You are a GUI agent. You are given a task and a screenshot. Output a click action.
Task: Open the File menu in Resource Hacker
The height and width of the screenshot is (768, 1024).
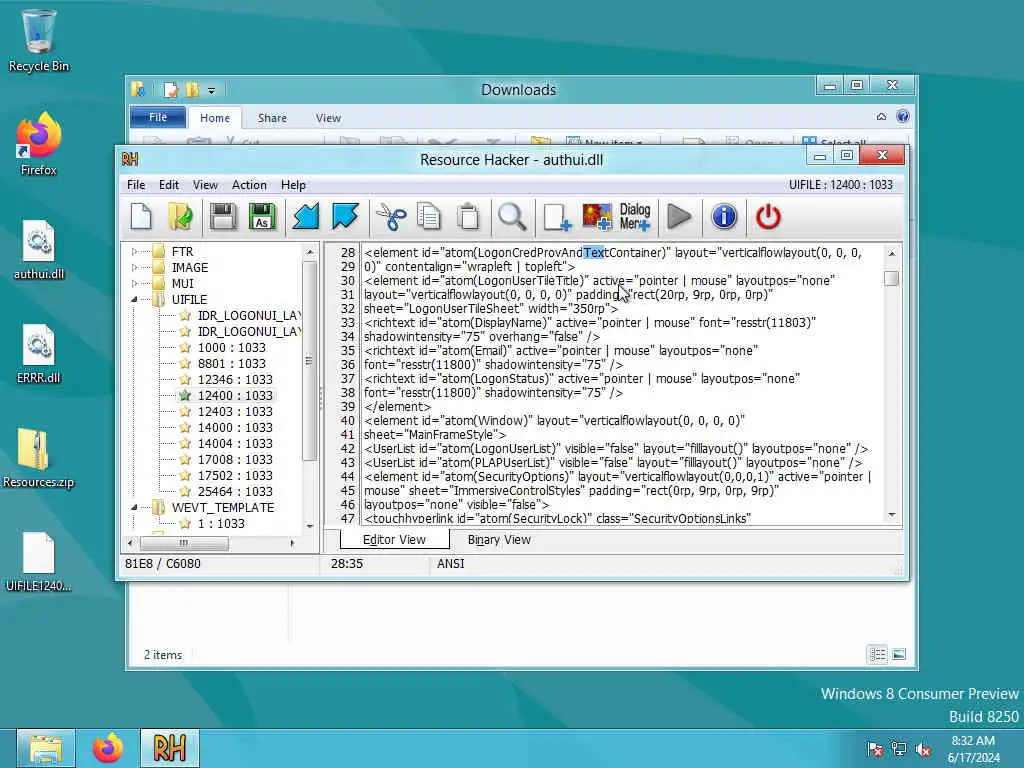(x=136, y=185)
